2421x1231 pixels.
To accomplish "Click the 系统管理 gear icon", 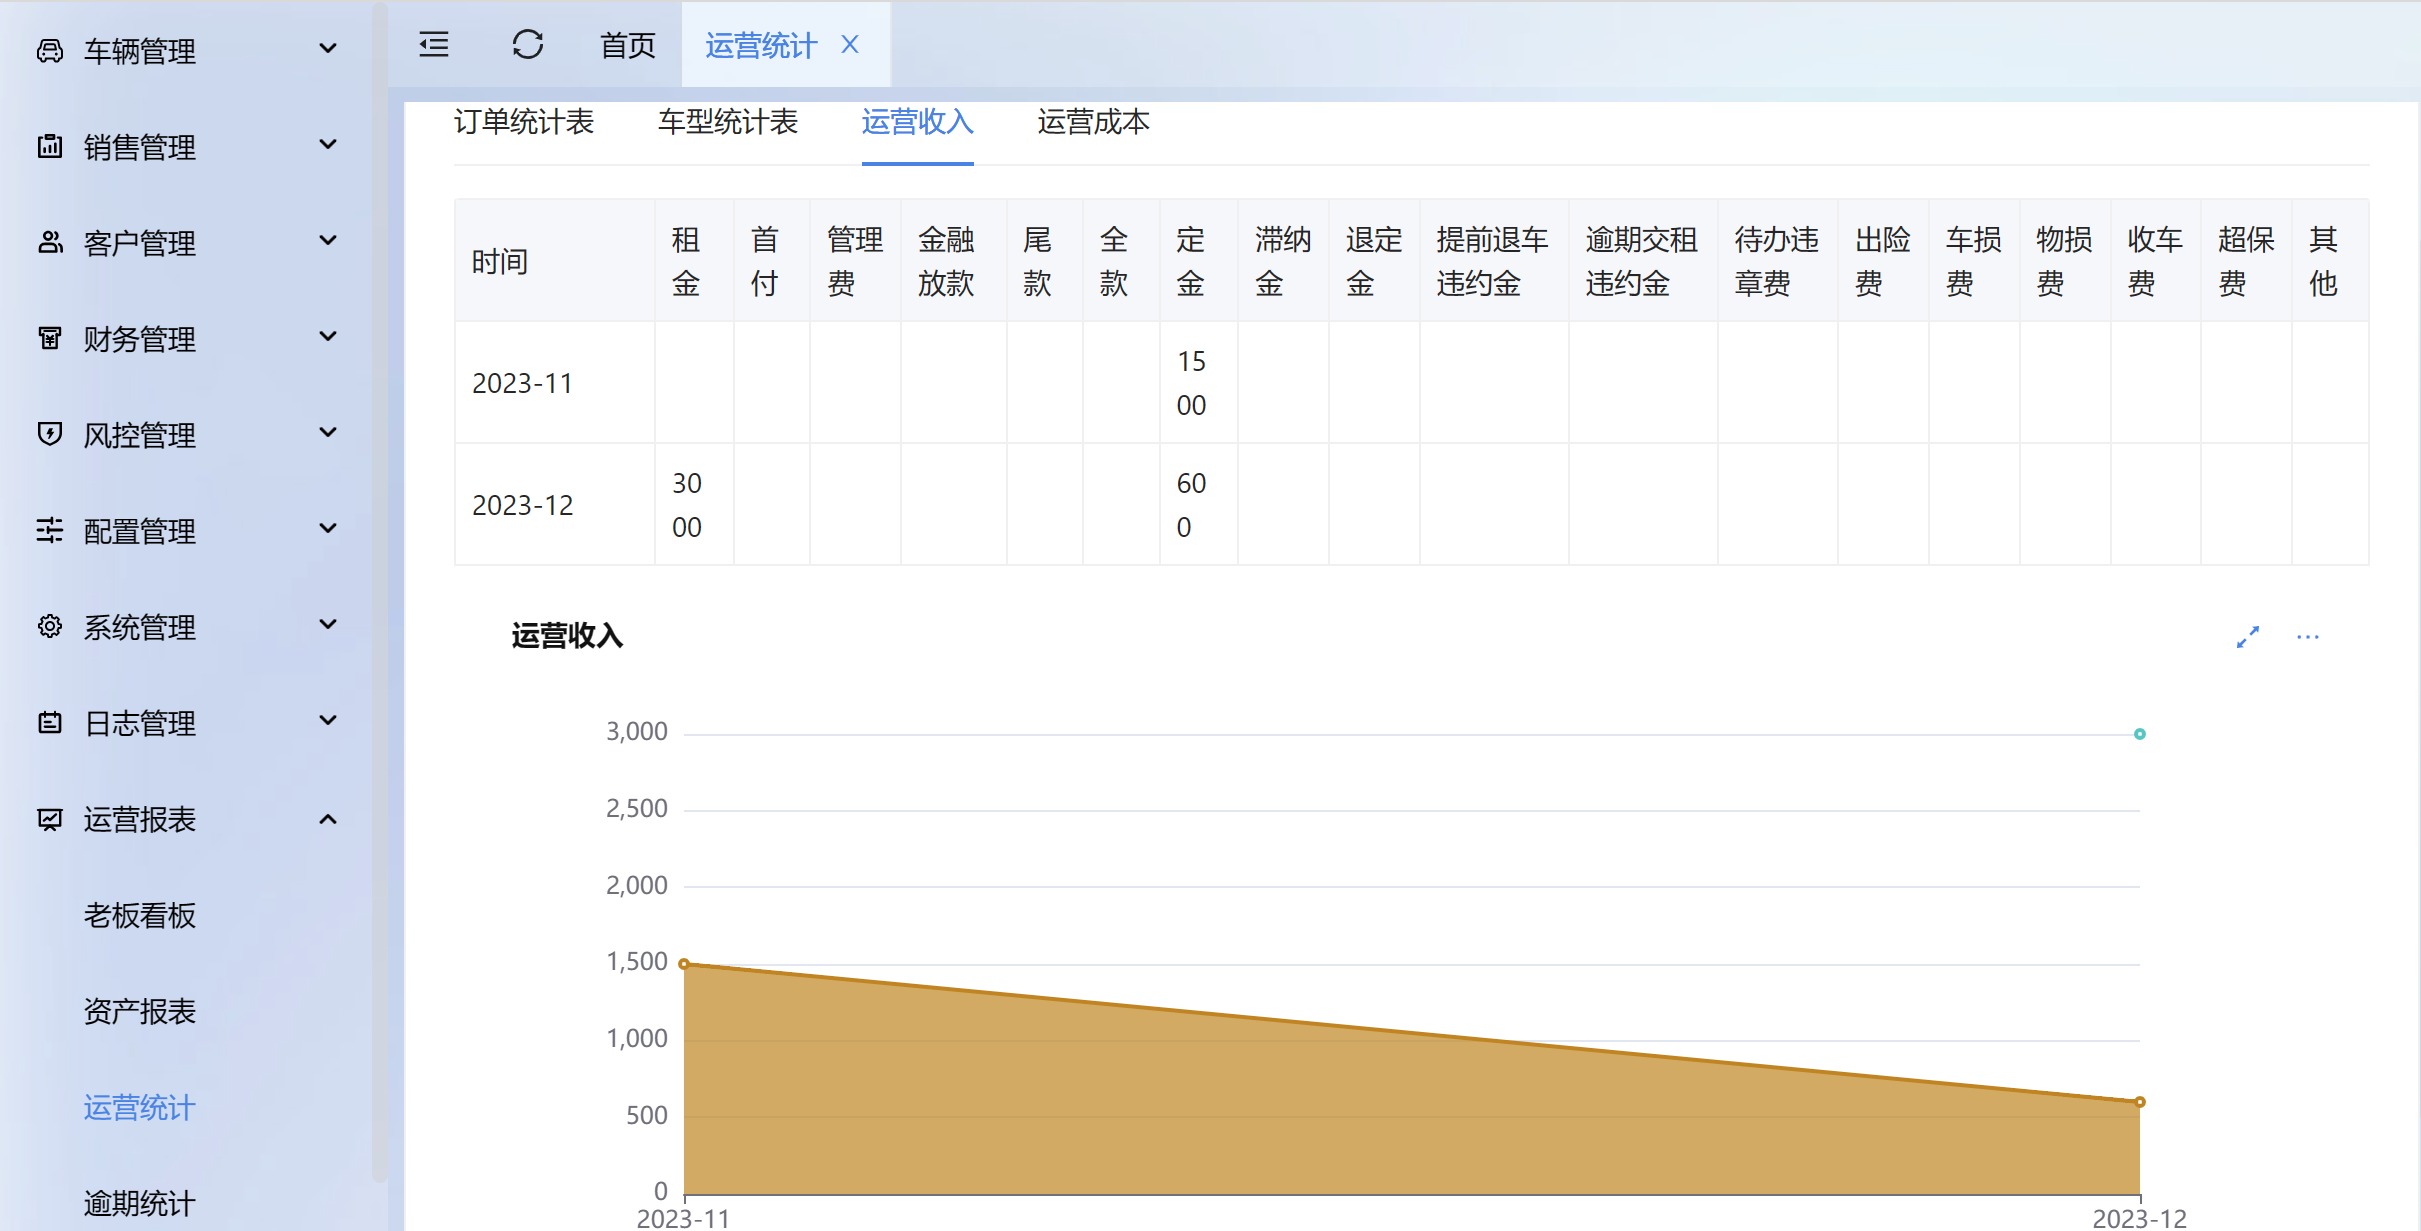I will pos(50,627).
